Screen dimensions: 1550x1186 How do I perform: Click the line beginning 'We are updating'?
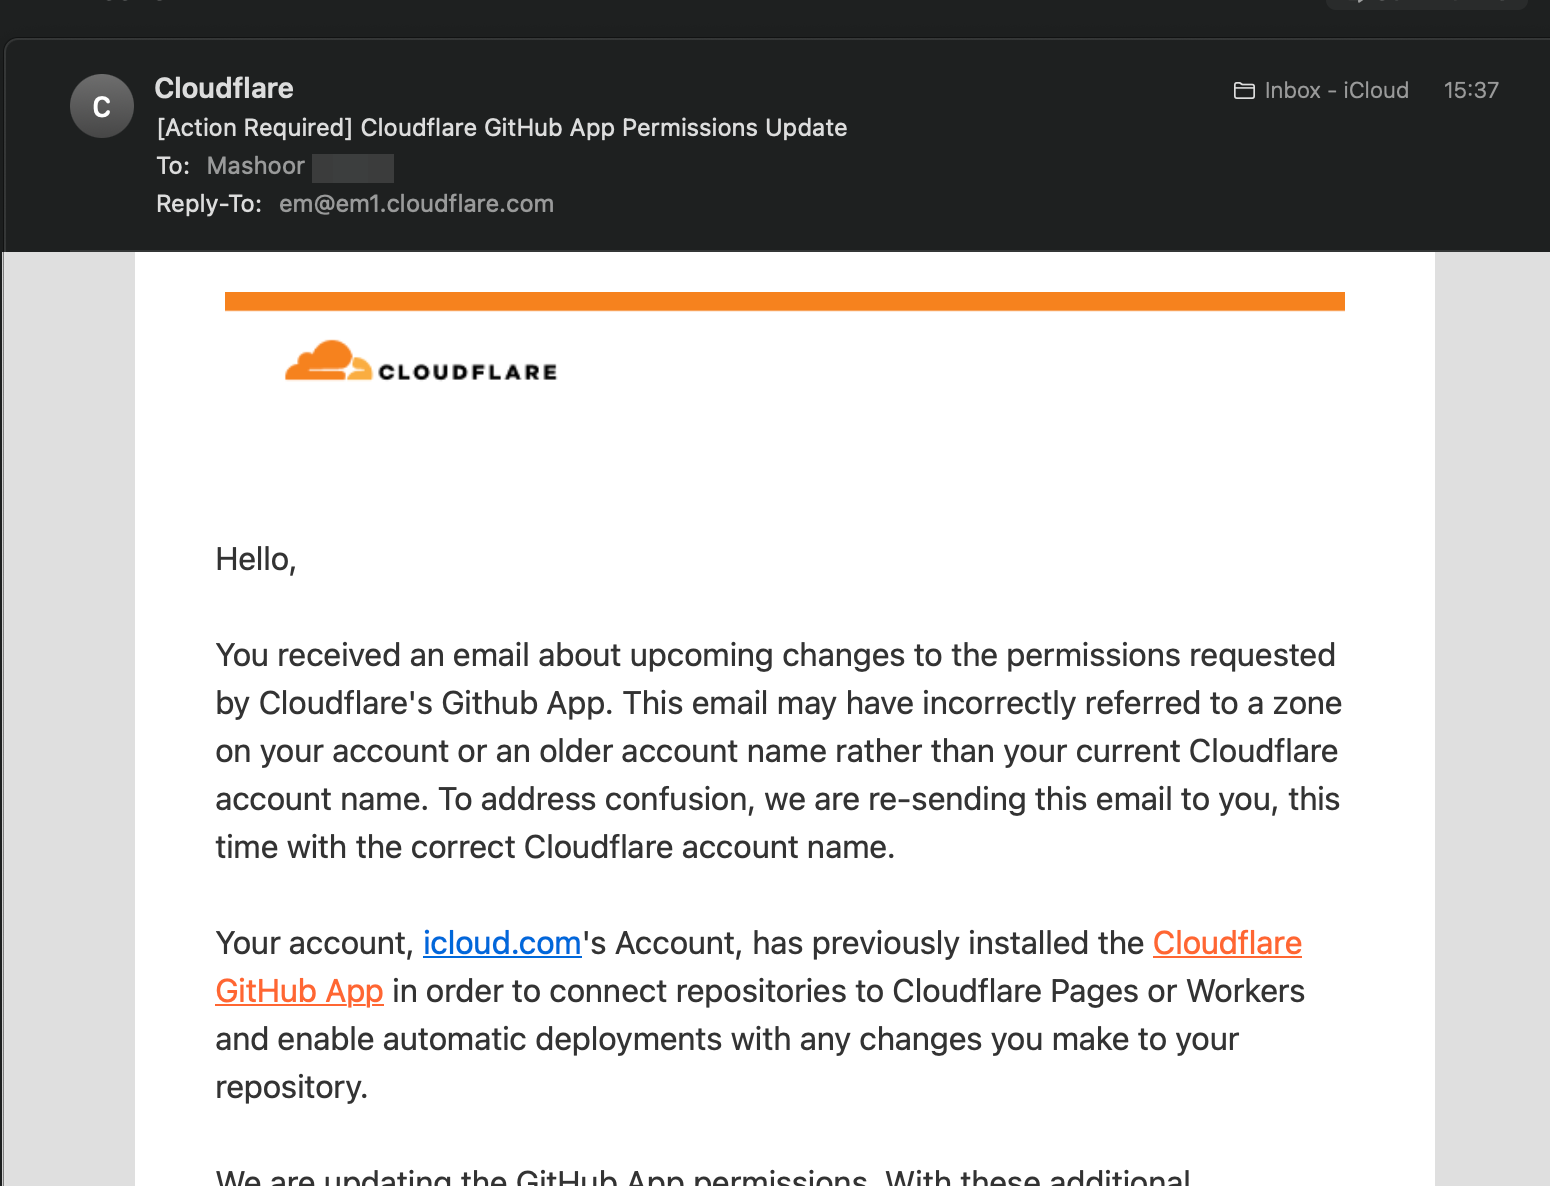click(702, 1177)
